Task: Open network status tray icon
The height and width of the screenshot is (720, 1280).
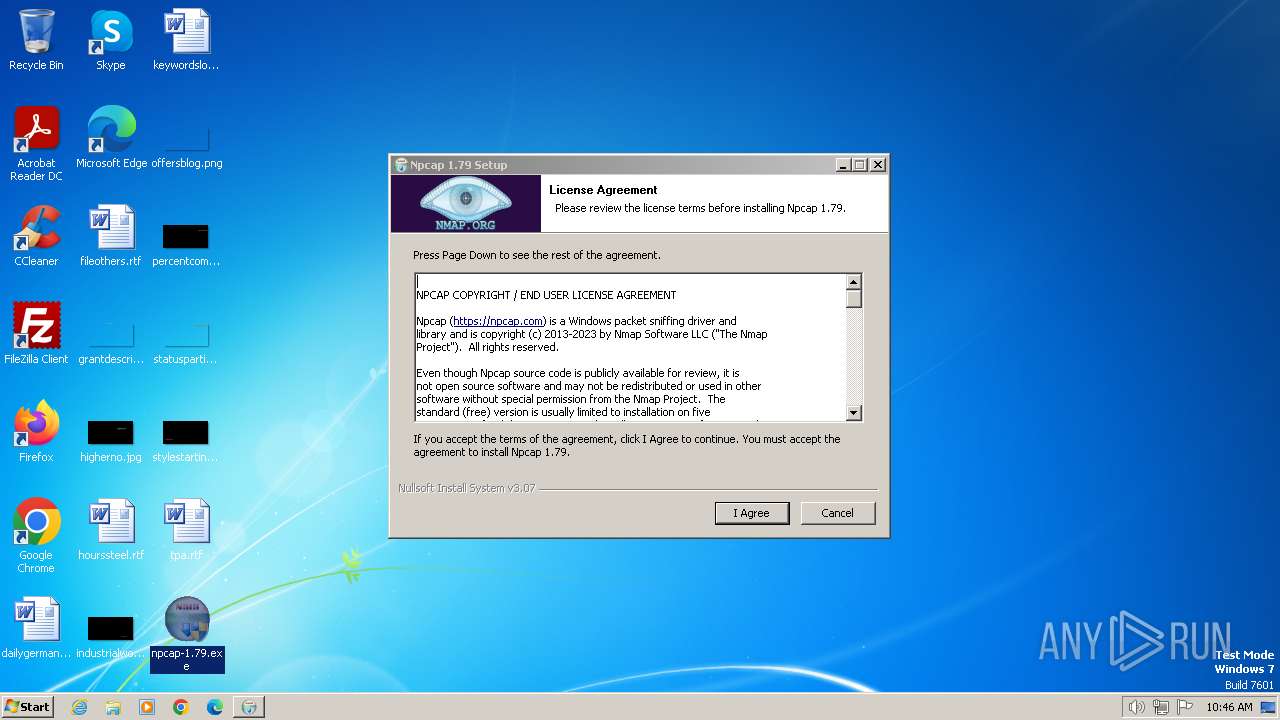Action: click(1161, 707)
